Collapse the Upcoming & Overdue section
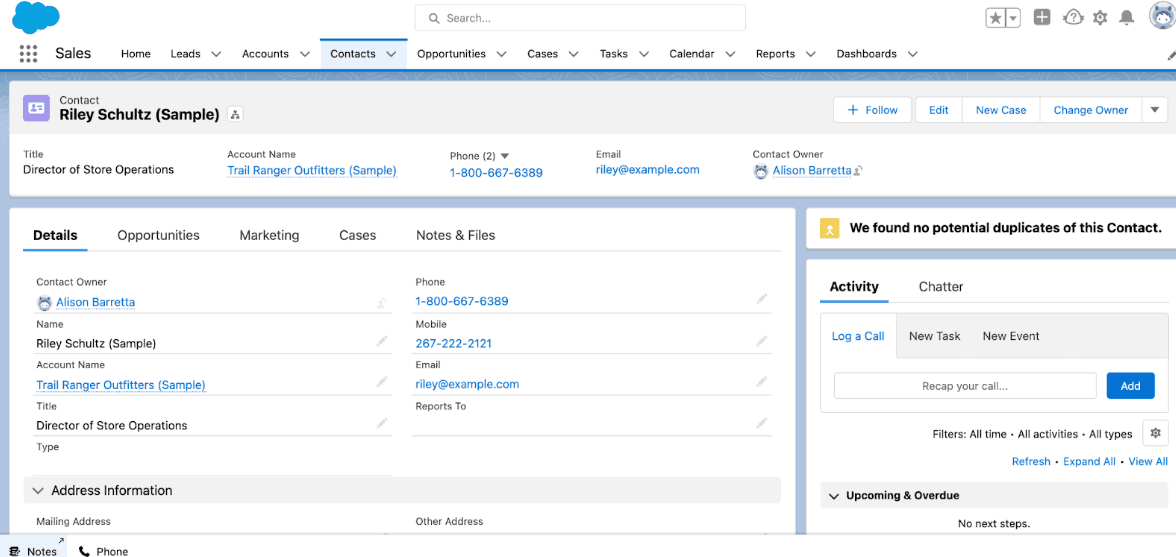This screenshot has height=557, width=1176. [833, 495]
